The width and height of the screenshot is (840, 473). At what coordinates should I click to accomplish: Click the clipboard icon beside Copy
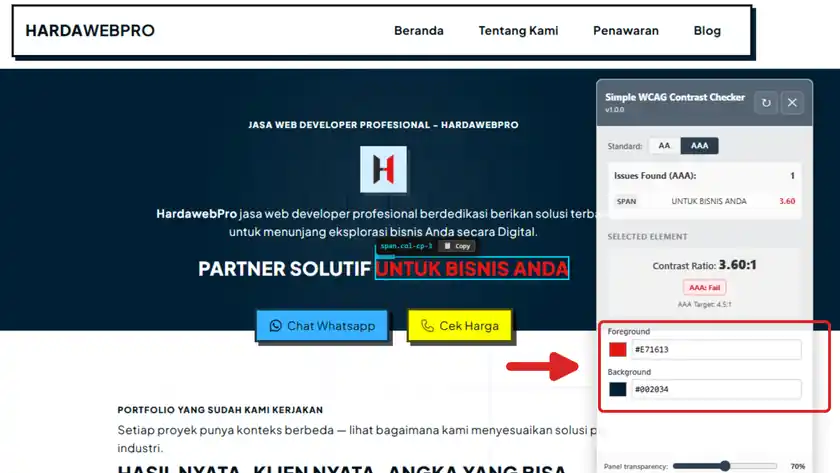point(447,246)
